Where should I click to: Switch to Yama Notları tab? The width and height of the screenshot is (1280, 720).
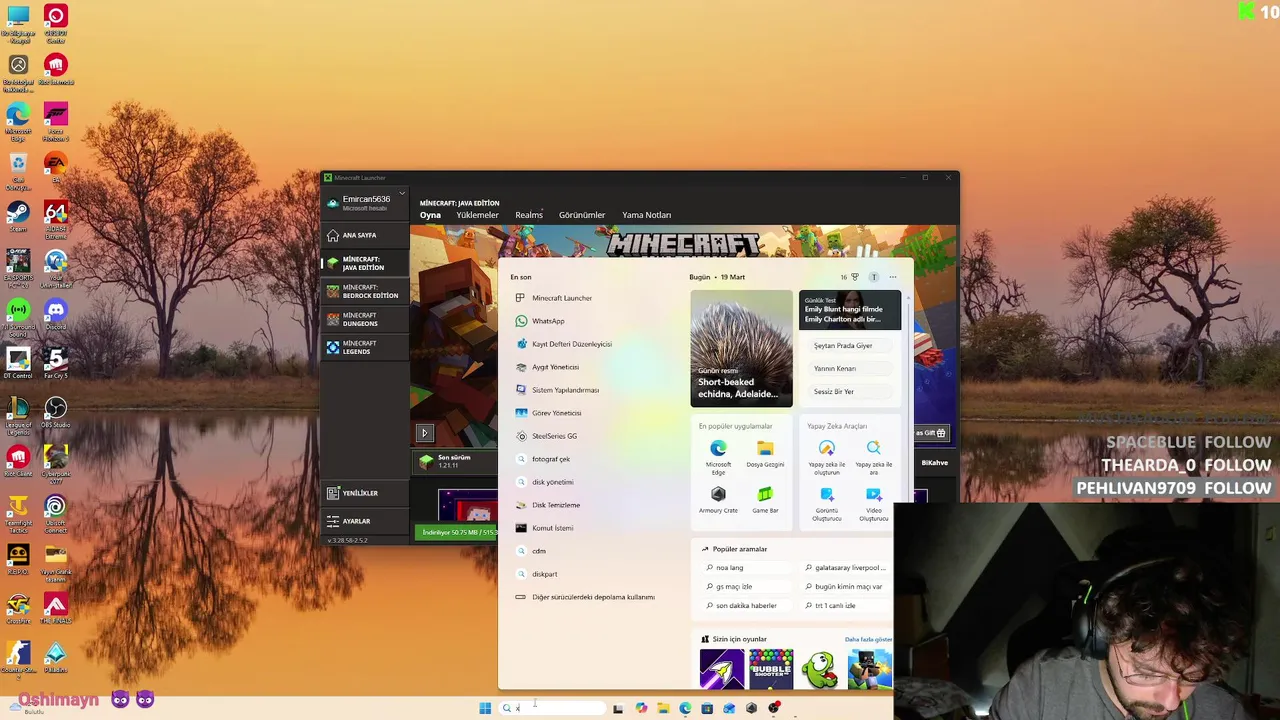coord(646,215)
